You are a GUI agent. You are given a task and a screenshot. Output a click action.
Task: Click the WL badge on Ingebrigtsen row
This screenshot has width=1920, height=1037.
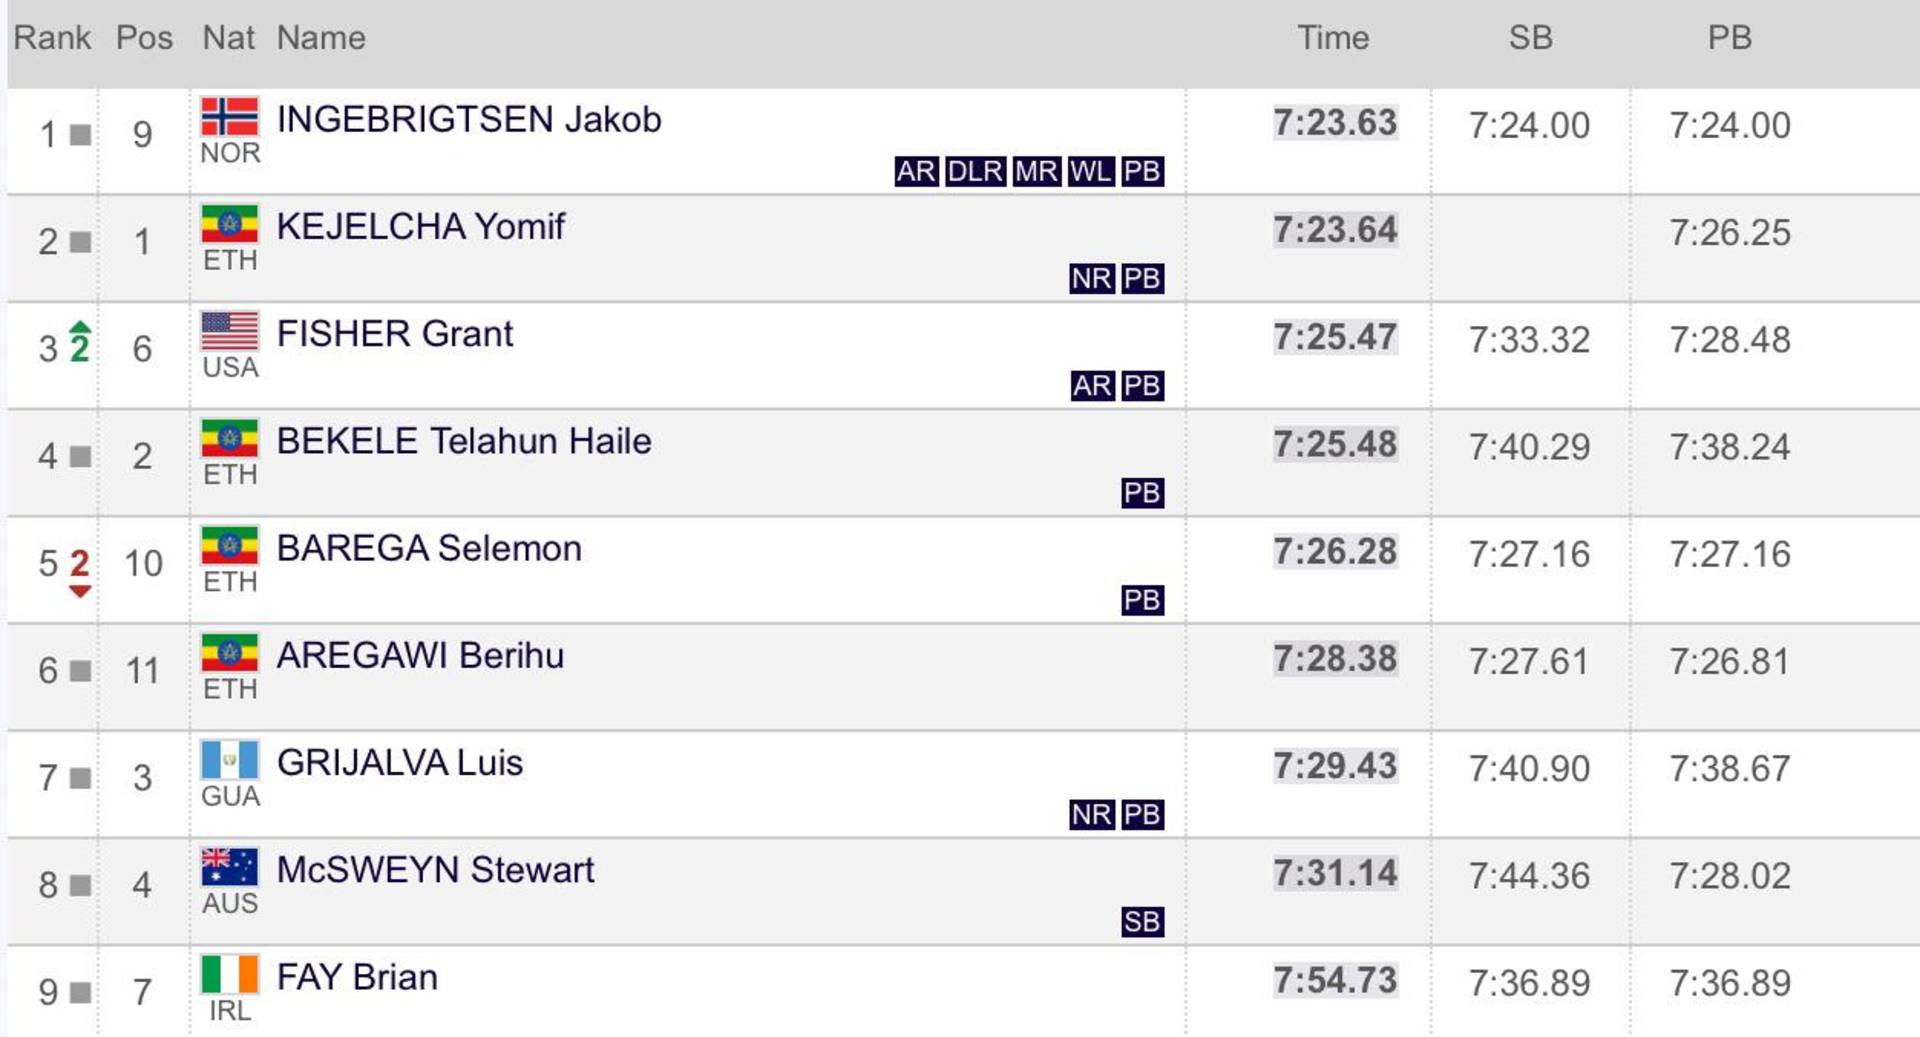tap(1090, 171)
